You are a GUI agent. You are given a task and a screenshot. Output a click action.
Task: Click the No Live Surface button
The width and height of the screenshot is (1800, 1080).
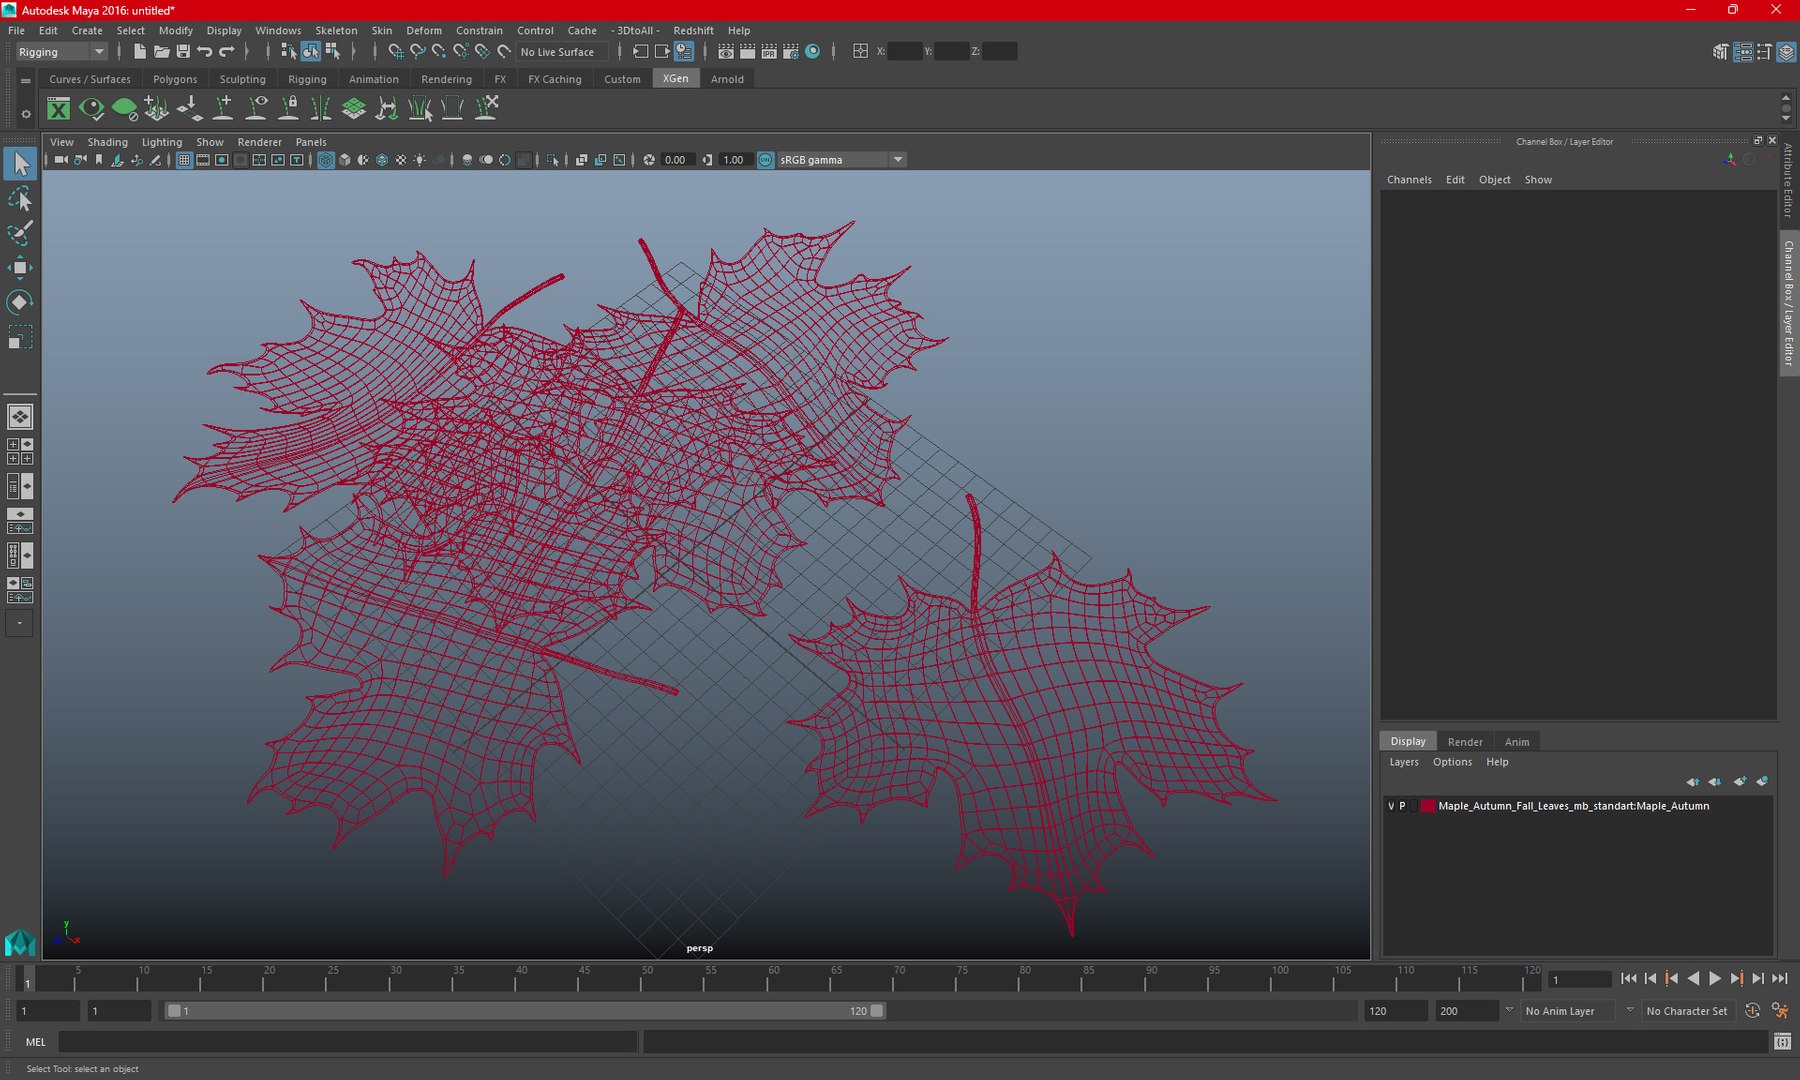(x=557, y=52)
